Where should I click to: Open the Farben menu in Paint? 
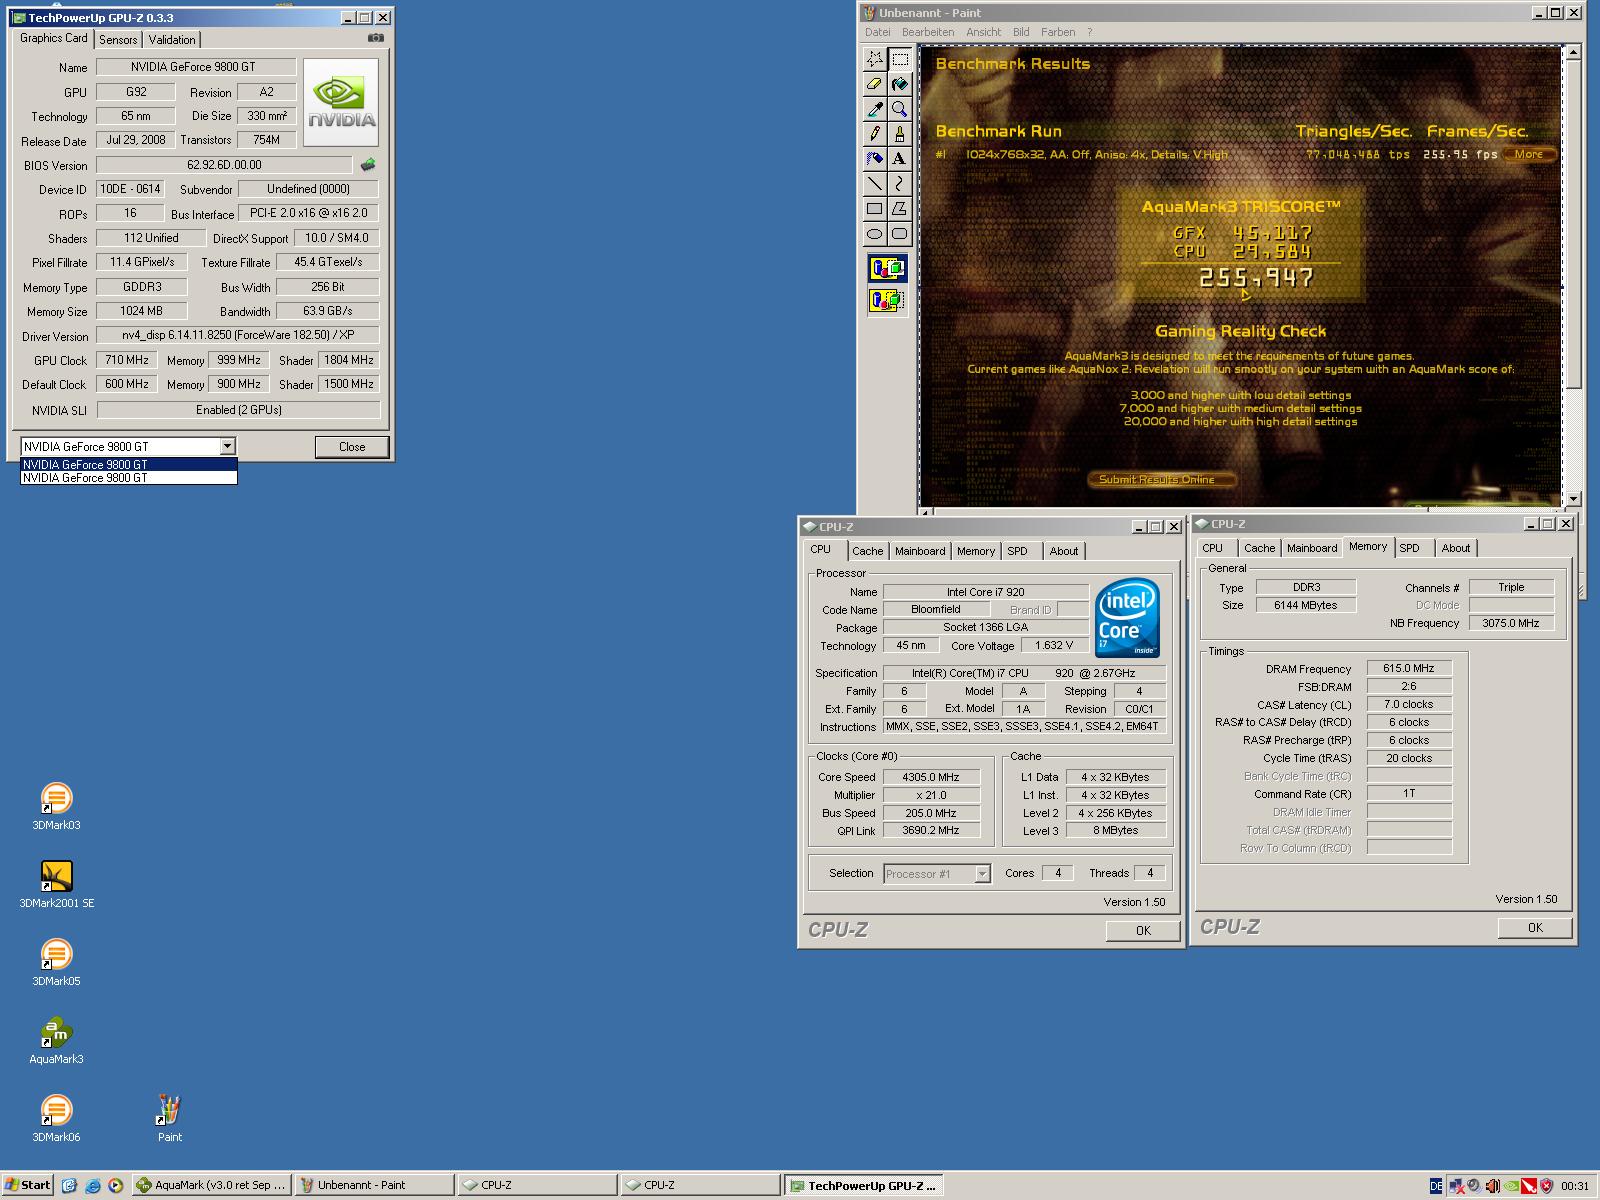point(1058,32)
